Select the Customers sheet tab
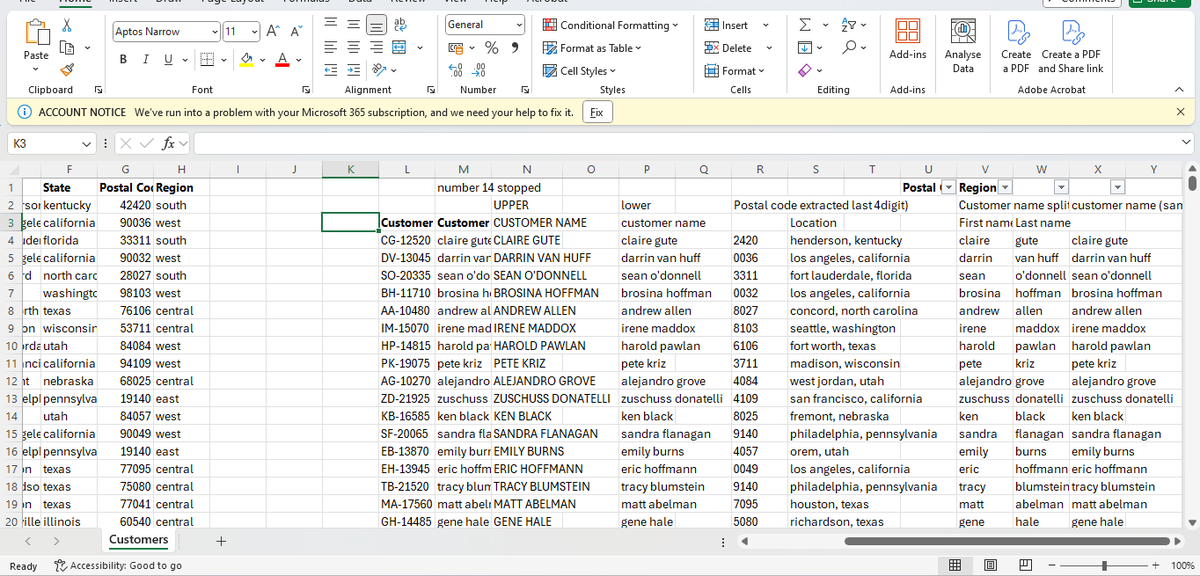1200x576 pixels. (138, 540)
